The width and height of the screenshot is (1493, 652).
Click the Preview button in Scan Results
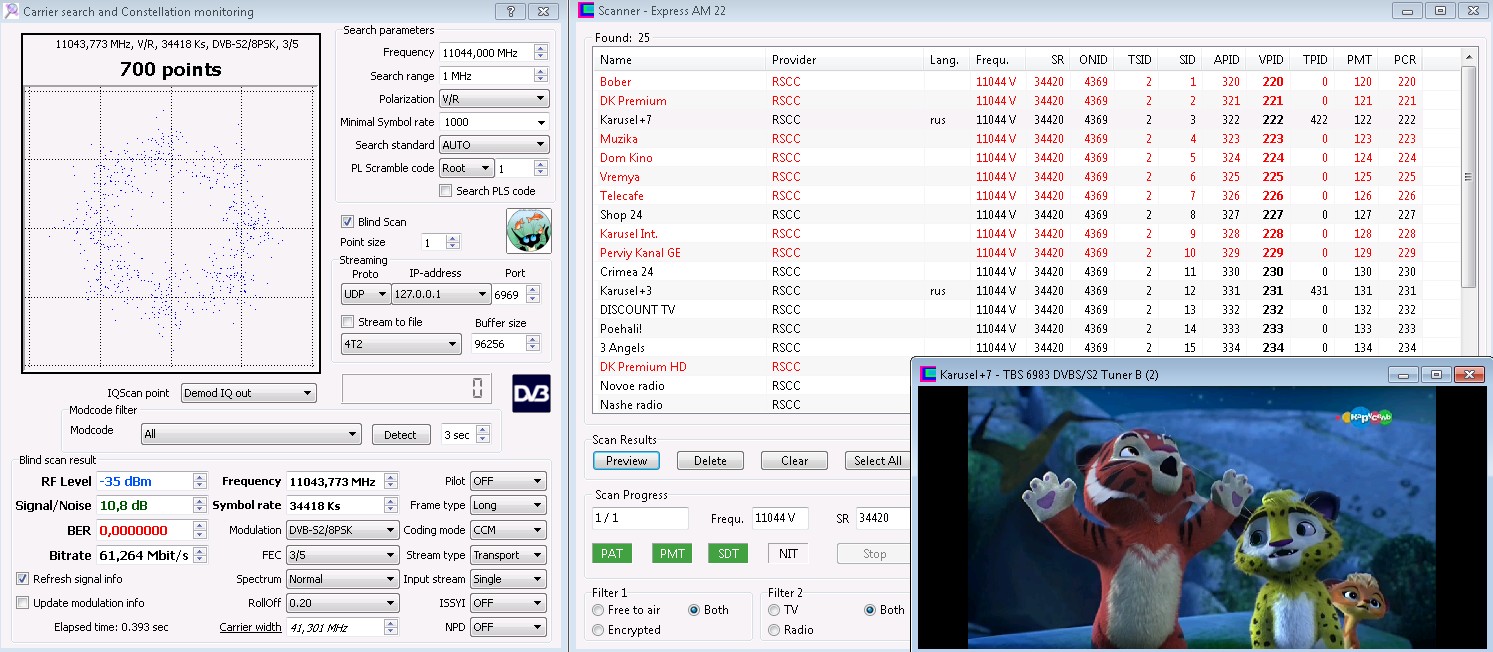pos(627,461)
